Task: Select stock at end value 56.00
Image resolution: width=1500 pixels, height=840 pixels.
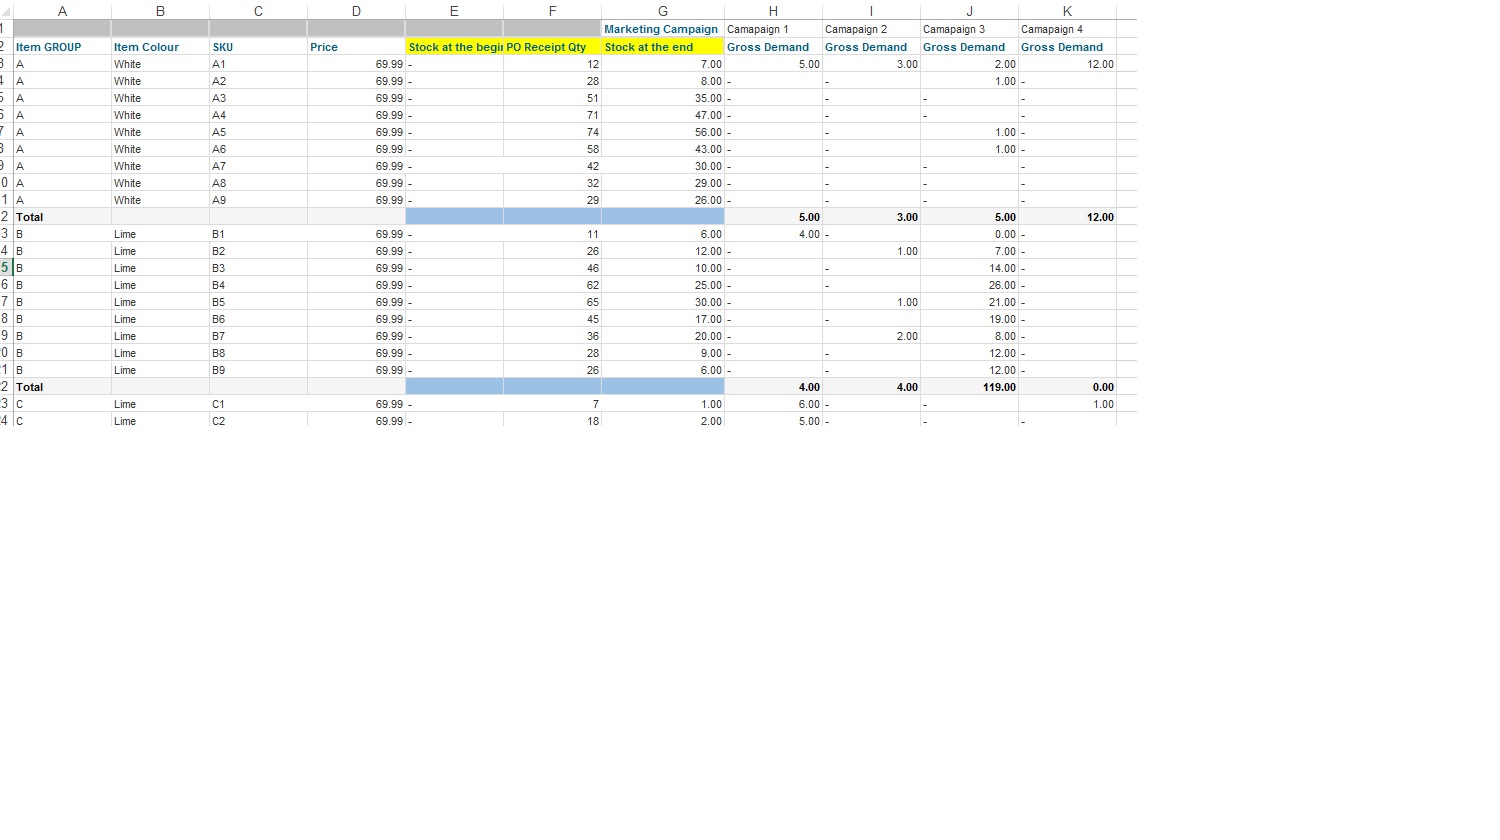Action: (662, 132)
